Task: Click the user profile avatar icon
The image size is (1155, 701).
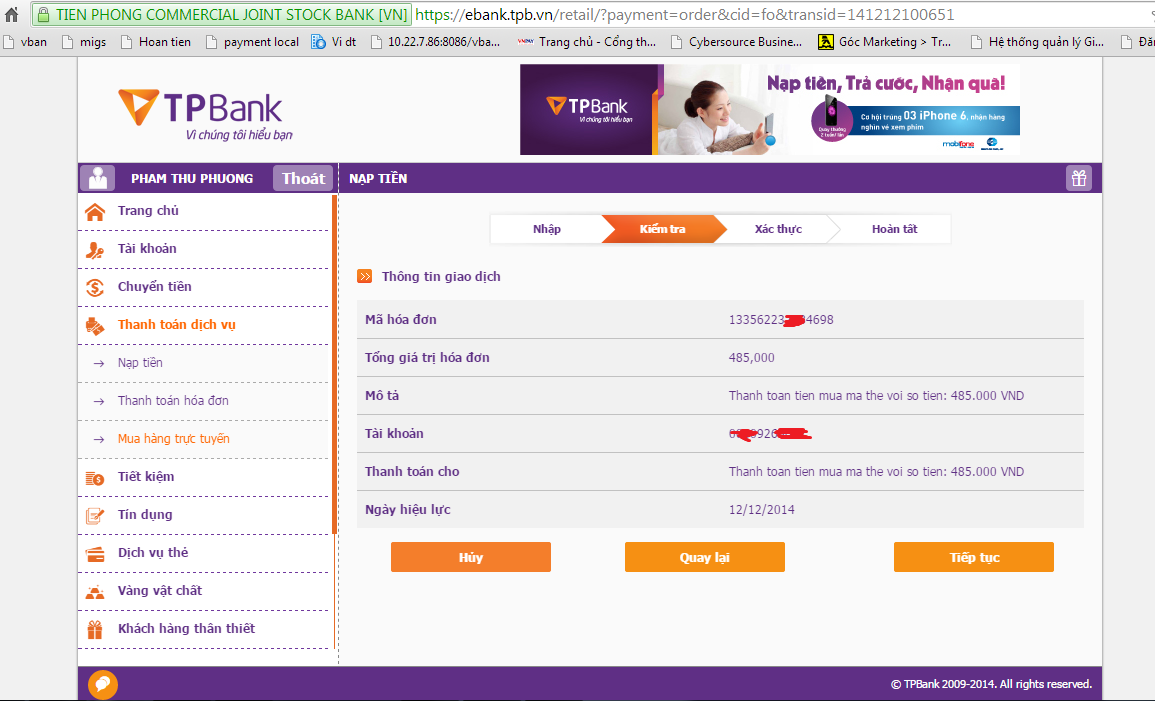Action: click(97, 178)
